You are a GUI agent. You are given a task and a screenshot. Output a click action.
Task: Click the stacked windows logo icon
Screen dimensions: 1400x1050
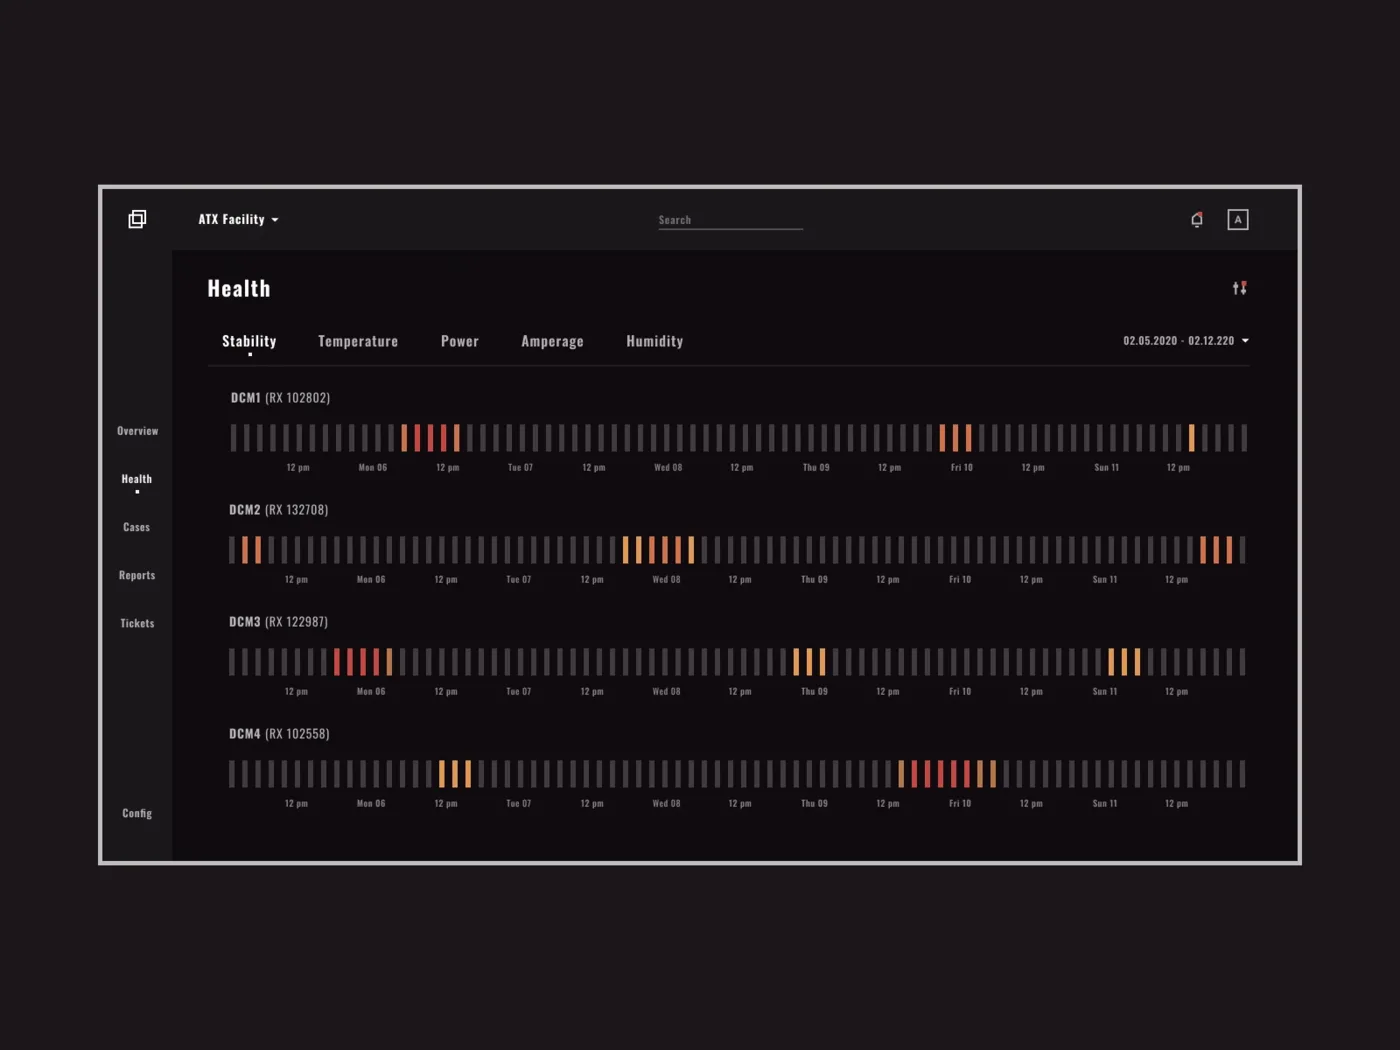coord(137,219)
